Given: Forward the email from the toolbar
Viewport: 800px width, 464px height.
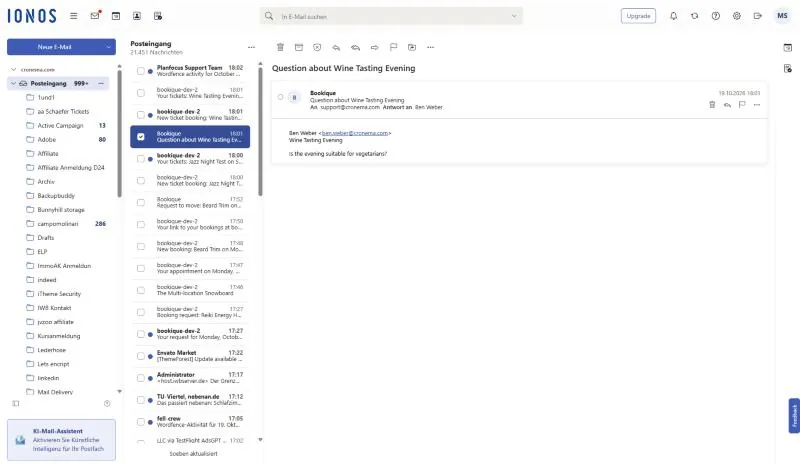Looking at the screenshot, I should 374,47.
